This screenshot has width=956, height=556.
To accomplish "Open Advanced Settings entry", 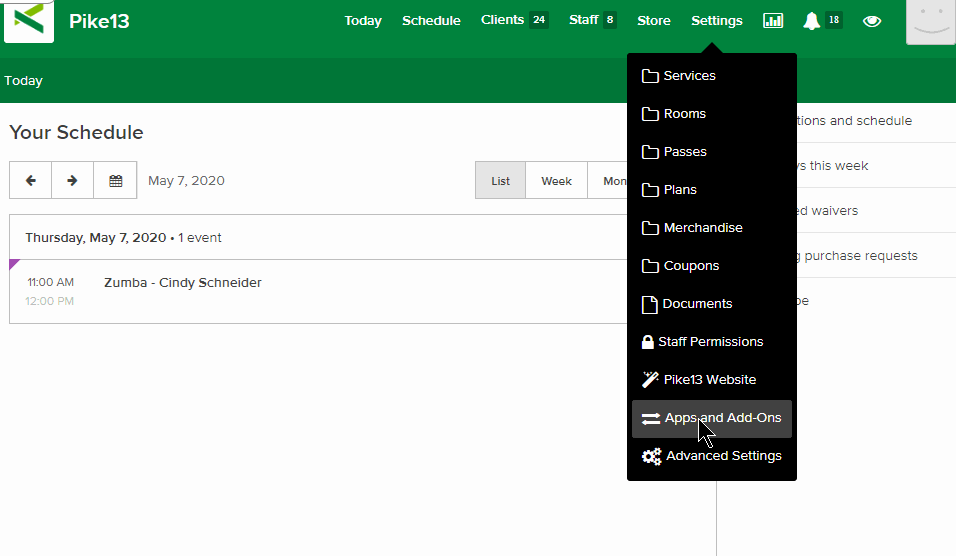I will tap(712, 456).
